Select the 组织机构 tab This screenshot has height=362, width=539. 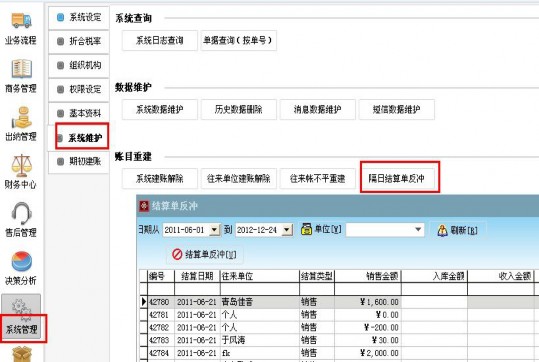tap(79, 65)
